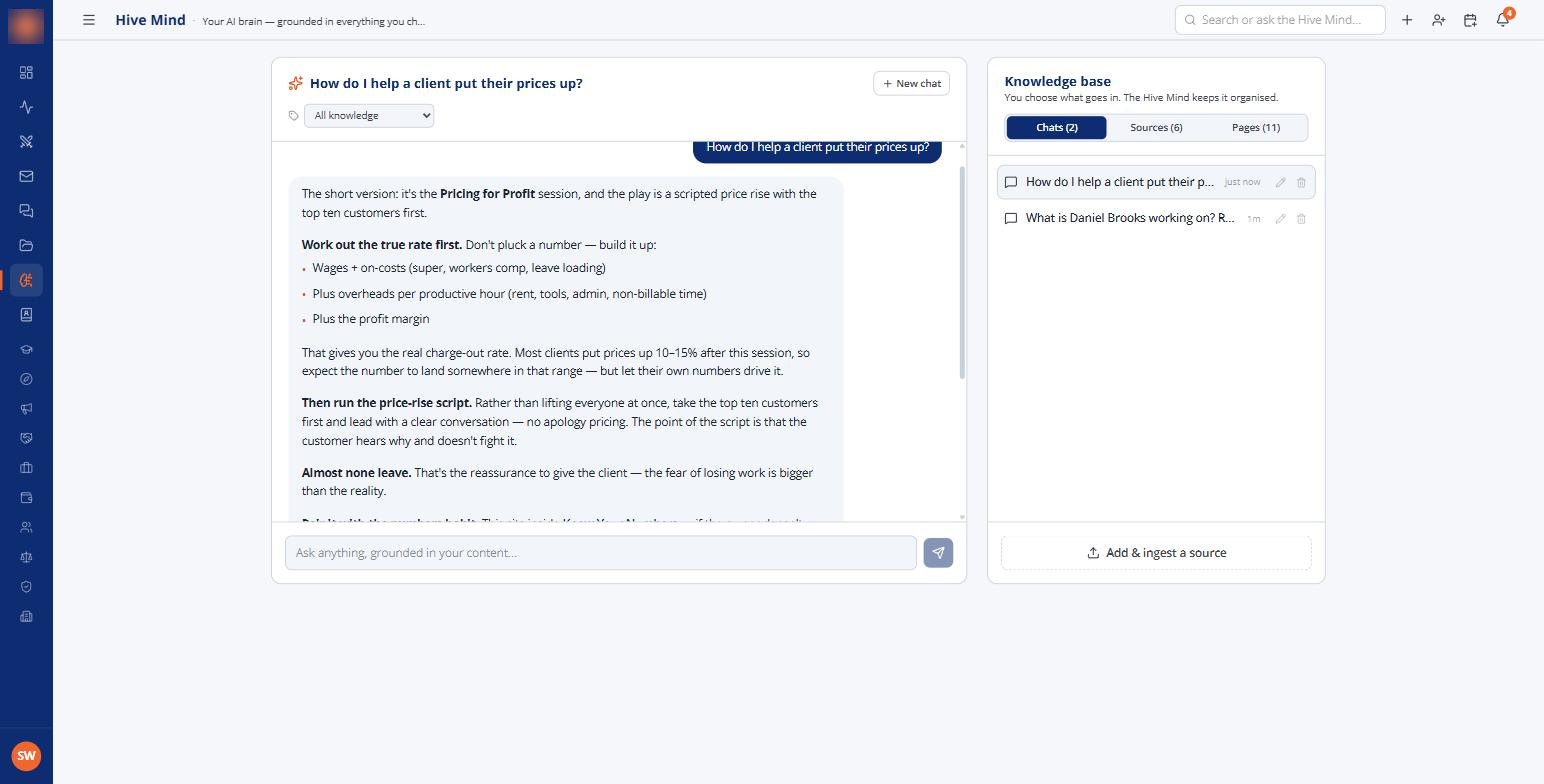
Task: Open the people icon in sidebar
Action: 26,527
